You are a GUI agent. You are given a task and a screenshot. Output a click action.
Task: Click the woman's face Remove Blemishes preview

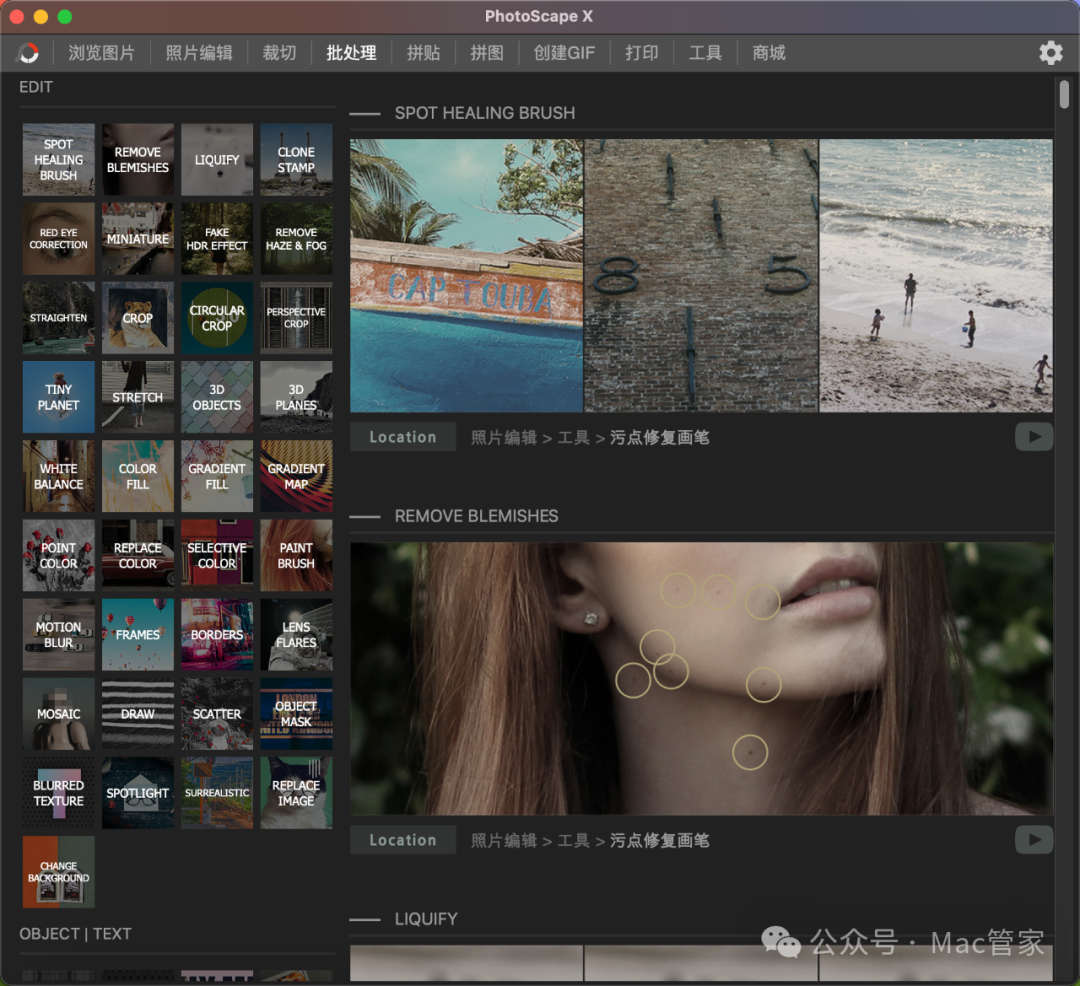pyautogui.click(x=701, y=678)
